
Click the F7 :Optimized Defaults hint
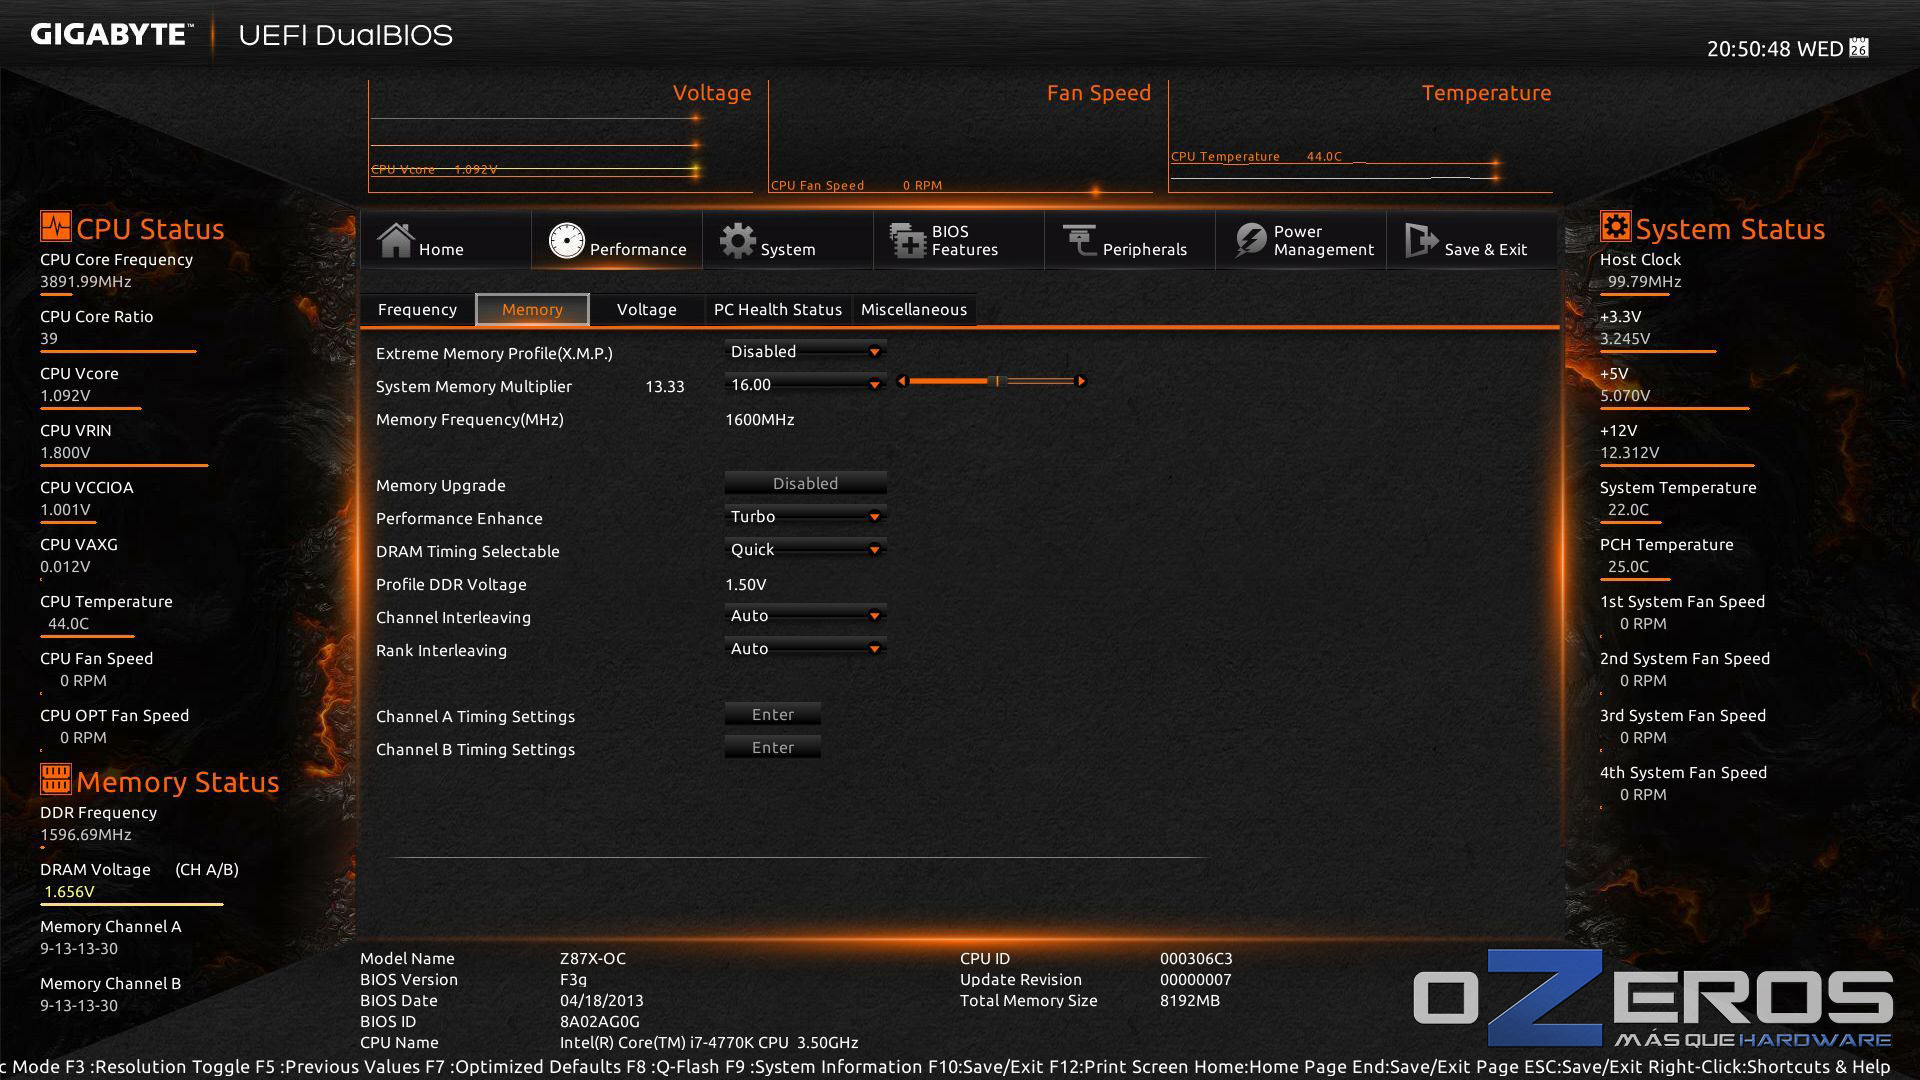pyautogui.click(x=525, y=1067)
